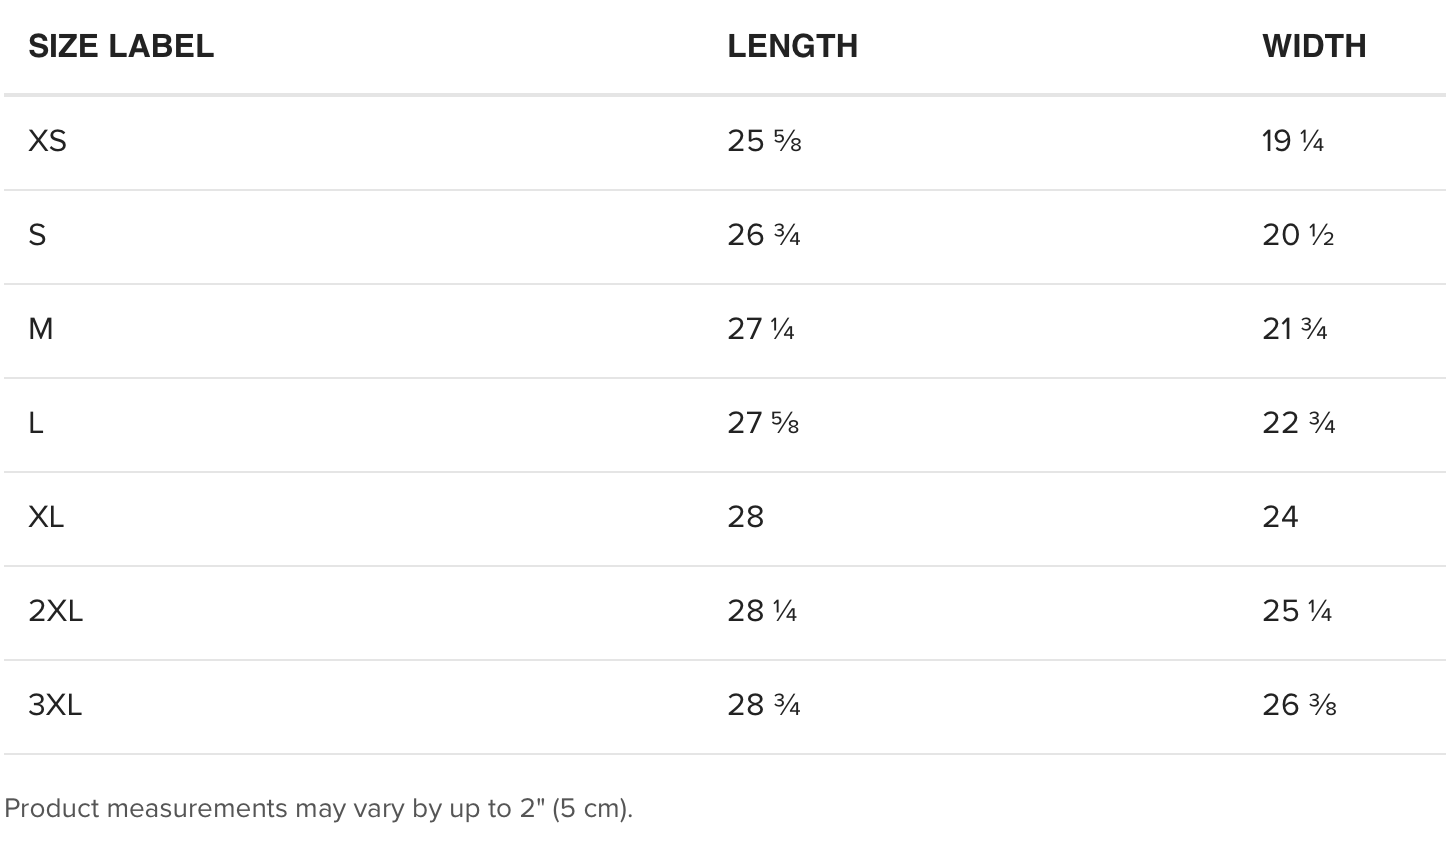This screenshot has height=852, width=1446.
Task: Select the XS size row label
Action: 47,141
